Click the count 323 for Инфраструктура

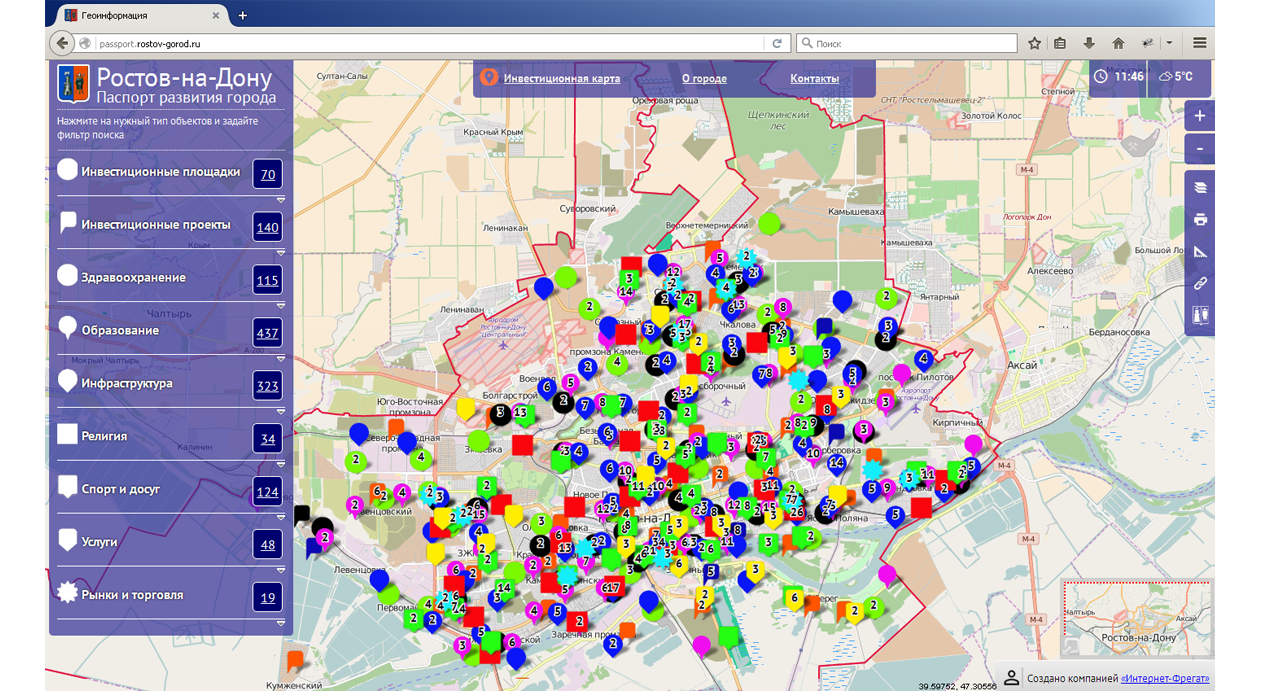(268, 387)
